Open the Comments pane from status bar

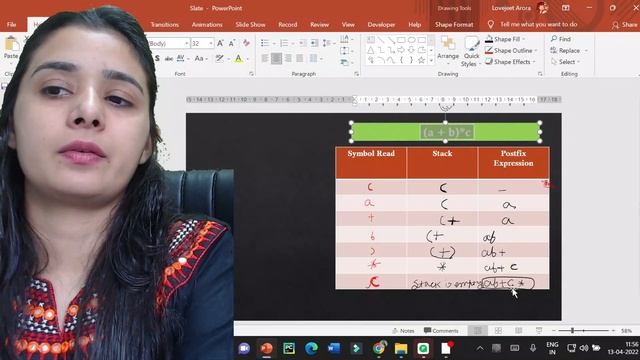click(x=441, y=331)
